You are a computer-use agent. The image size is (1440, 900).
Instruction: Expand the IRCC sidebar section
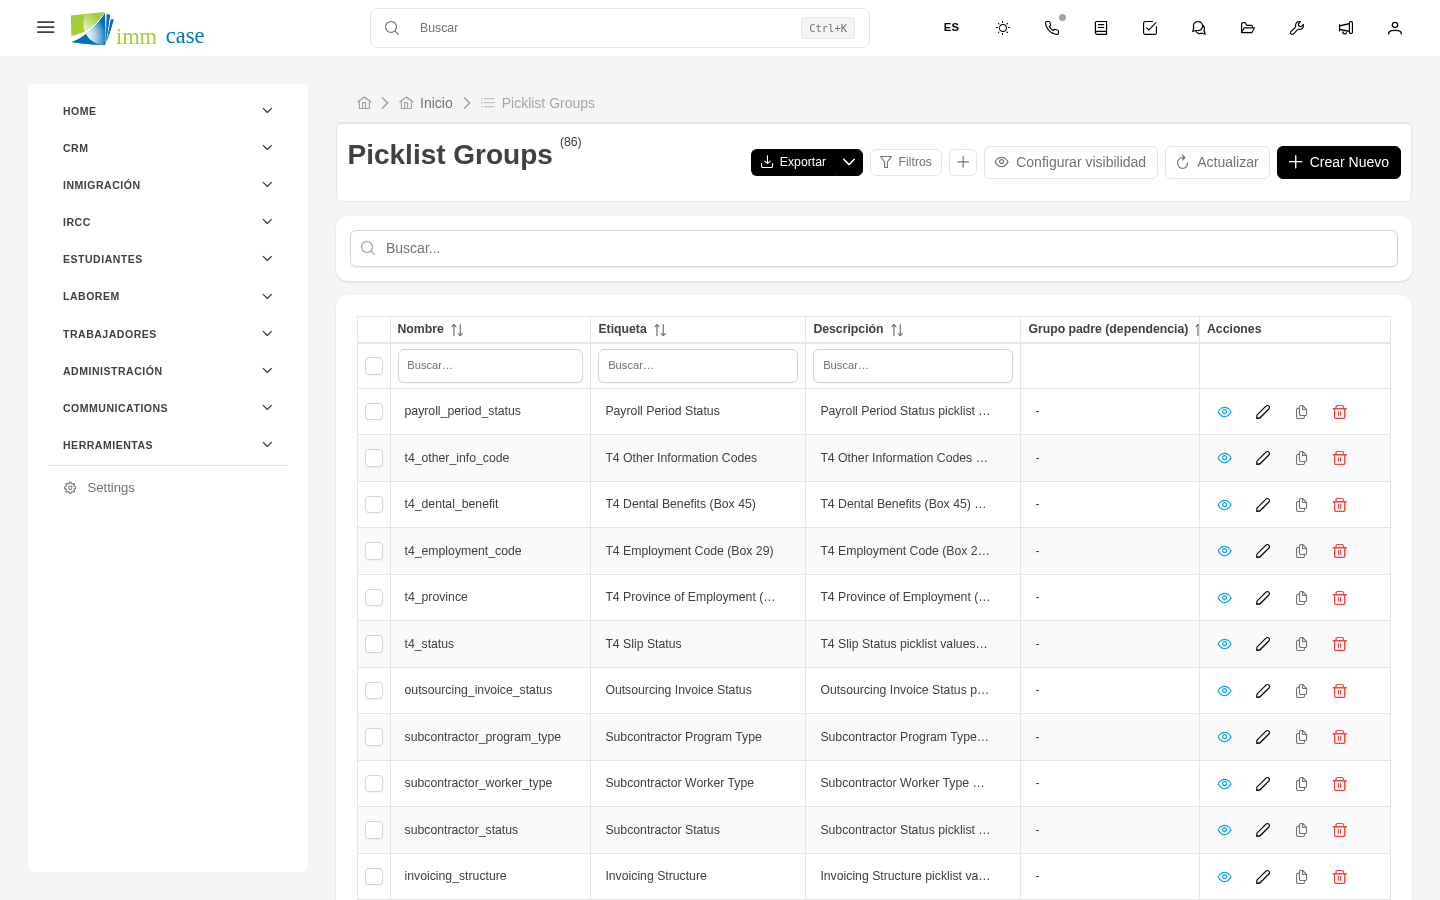pyautogui.click(x=168, y=222)
